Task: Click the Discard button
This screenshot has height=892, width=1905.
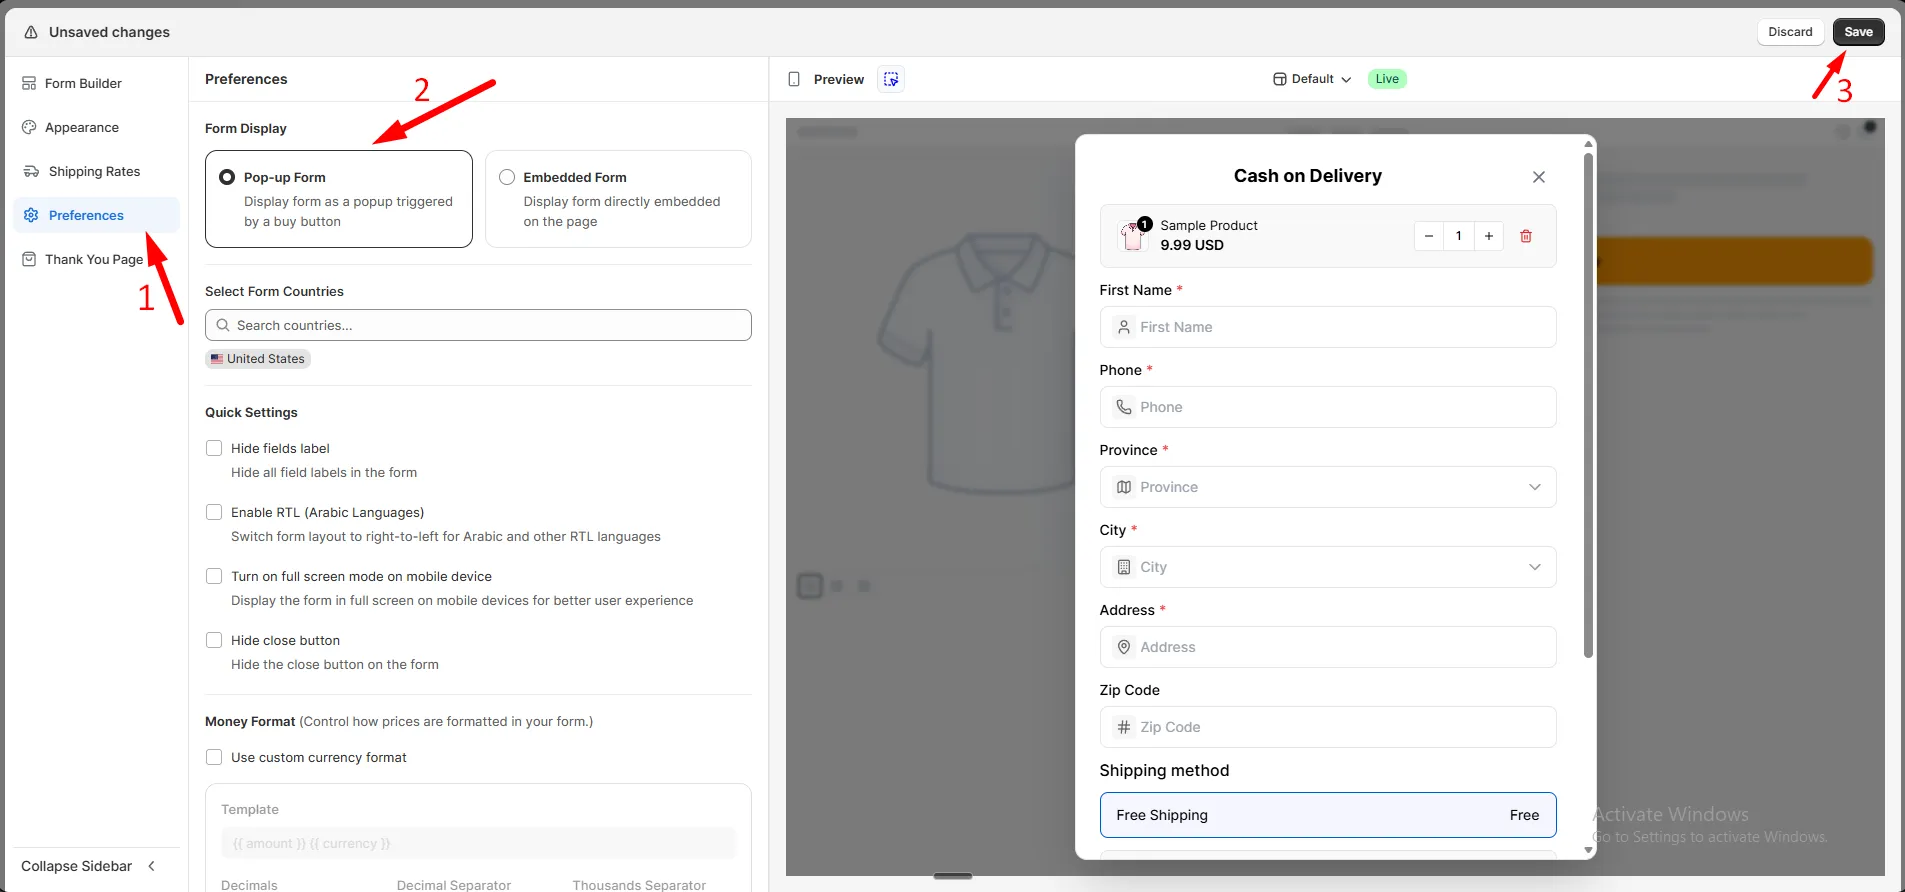Action: (1790, 32)
